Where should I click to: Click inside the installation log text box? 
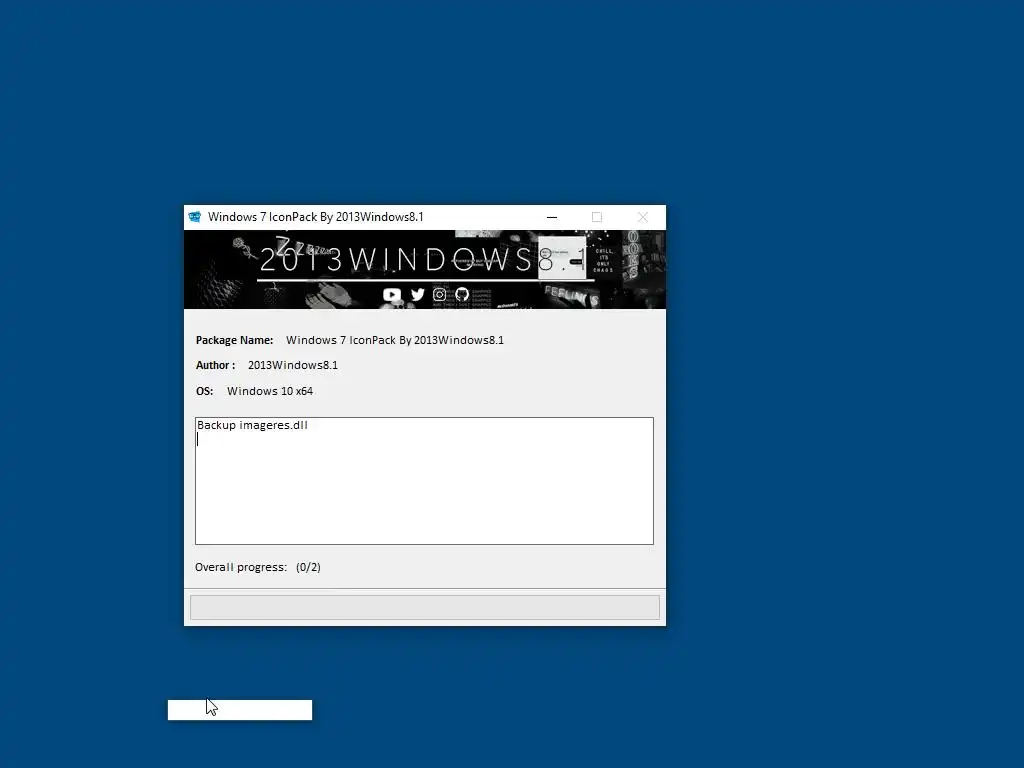click(424, 481)
